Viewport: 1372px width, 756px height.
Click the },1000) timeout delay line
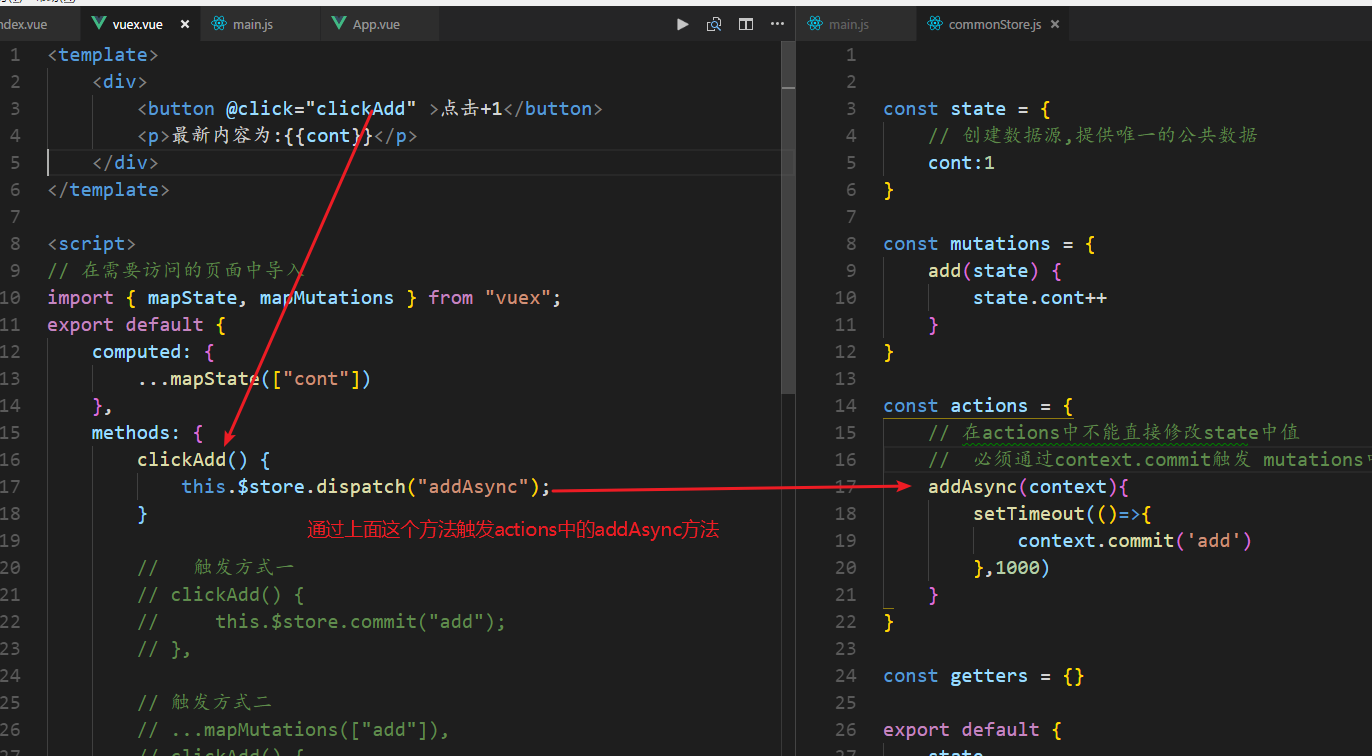click(x=1012, y=567)
